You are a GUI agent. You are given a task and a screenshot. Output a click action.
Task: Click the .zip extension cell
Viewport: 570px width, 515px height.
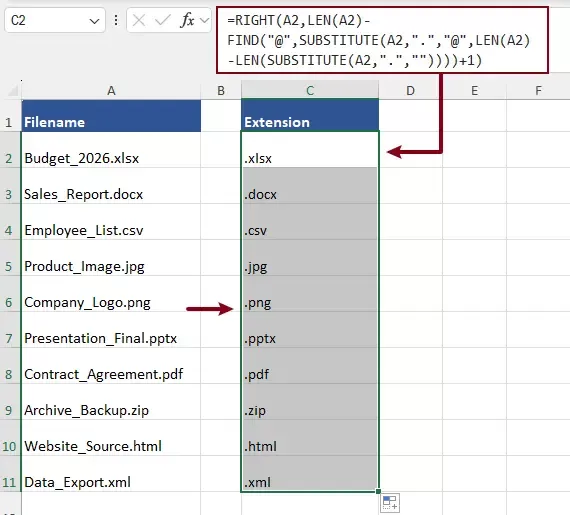pos(310,402)
